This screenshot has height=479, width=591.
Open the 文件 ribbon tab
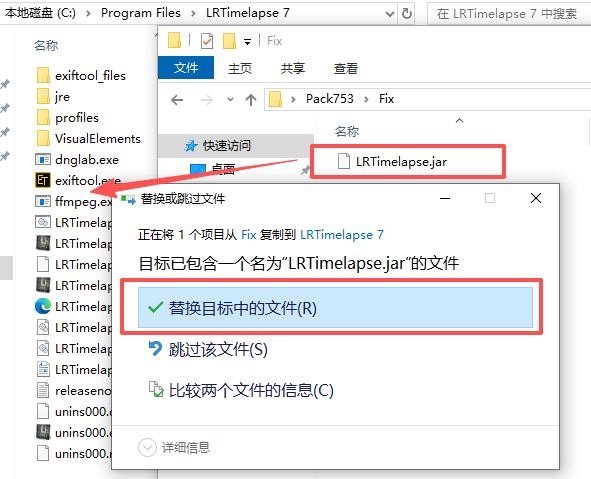186,68
